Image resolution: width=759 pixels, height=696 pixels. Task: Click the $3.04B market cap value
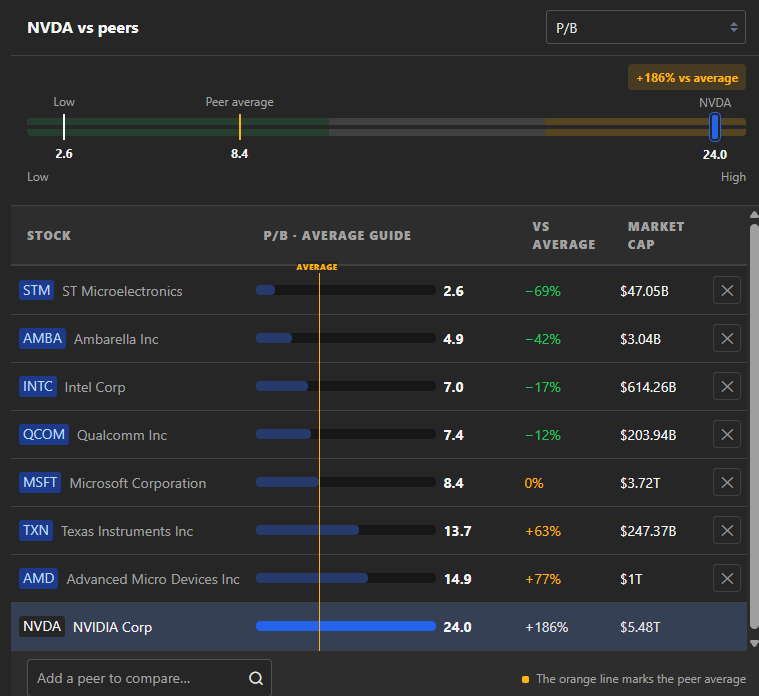[640, 339]
